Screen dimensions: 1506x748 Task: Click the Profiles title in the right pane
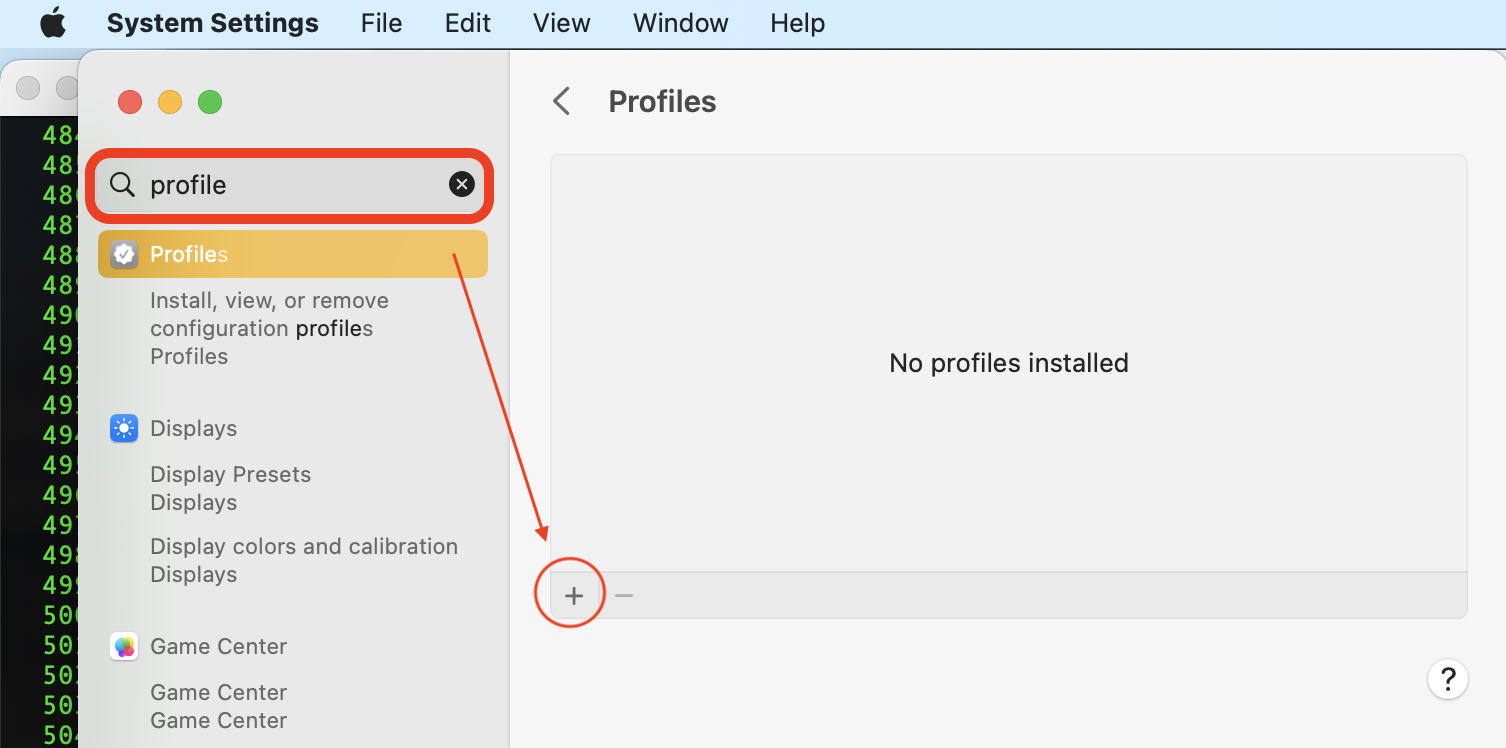coord(663,102)
